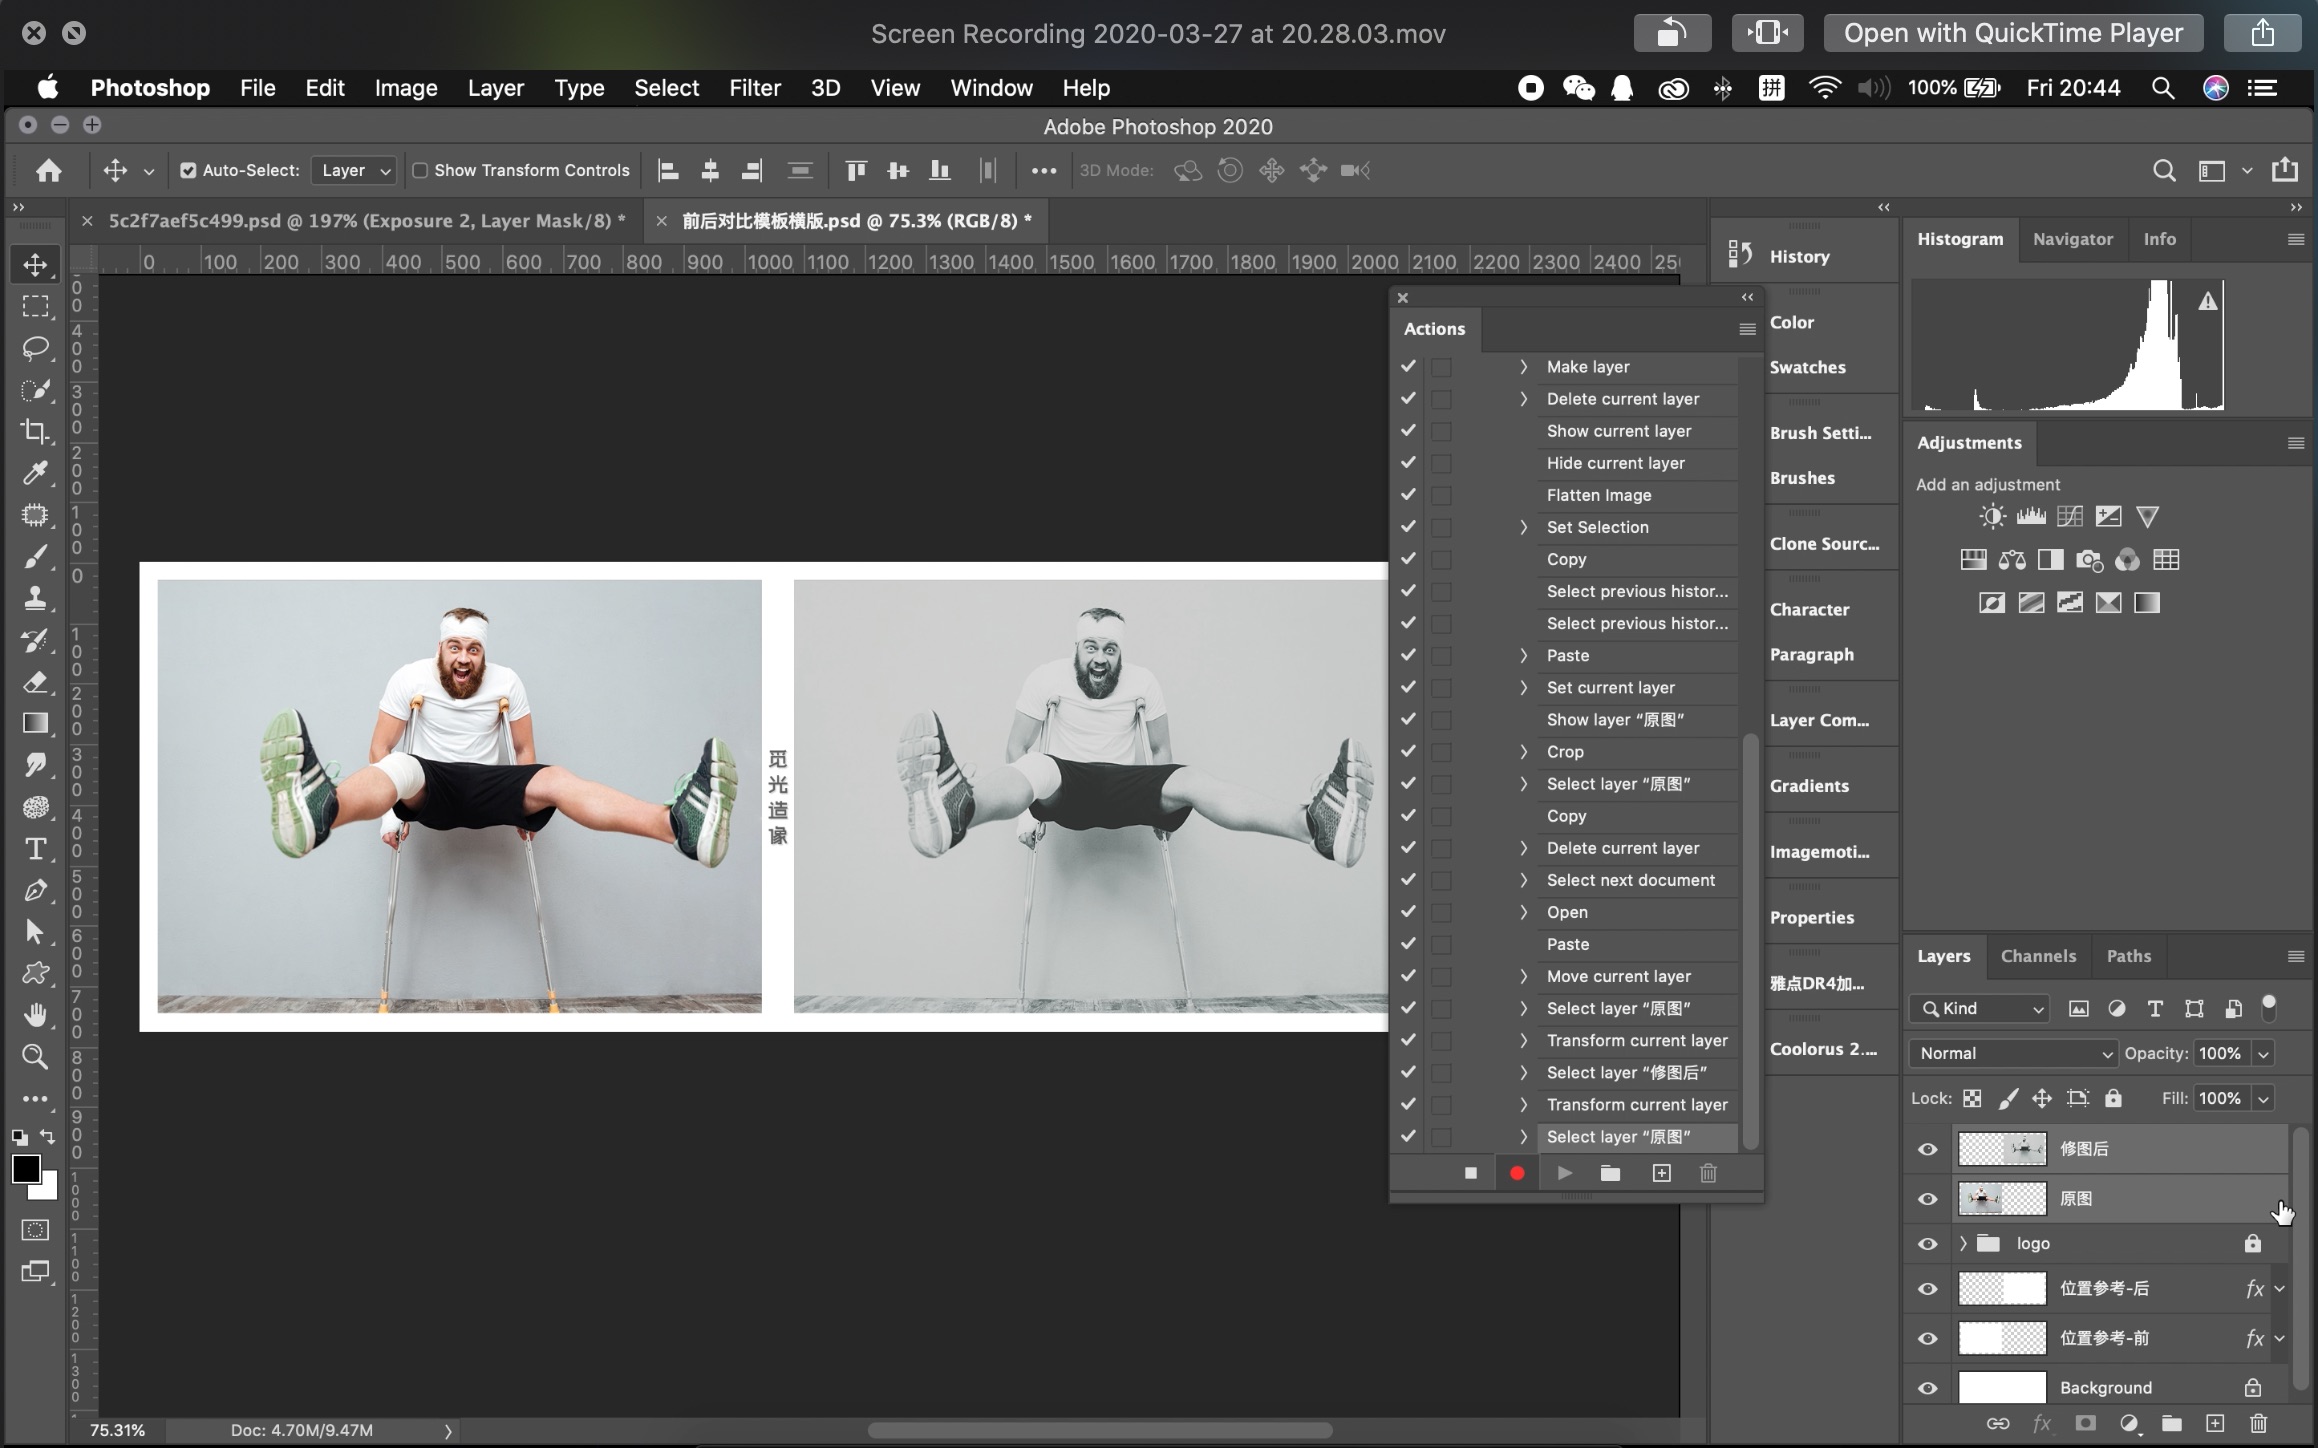Expand the logo layer group
The height and width of the screenshot is (1448, 2318).
tap(1963, 1243)
